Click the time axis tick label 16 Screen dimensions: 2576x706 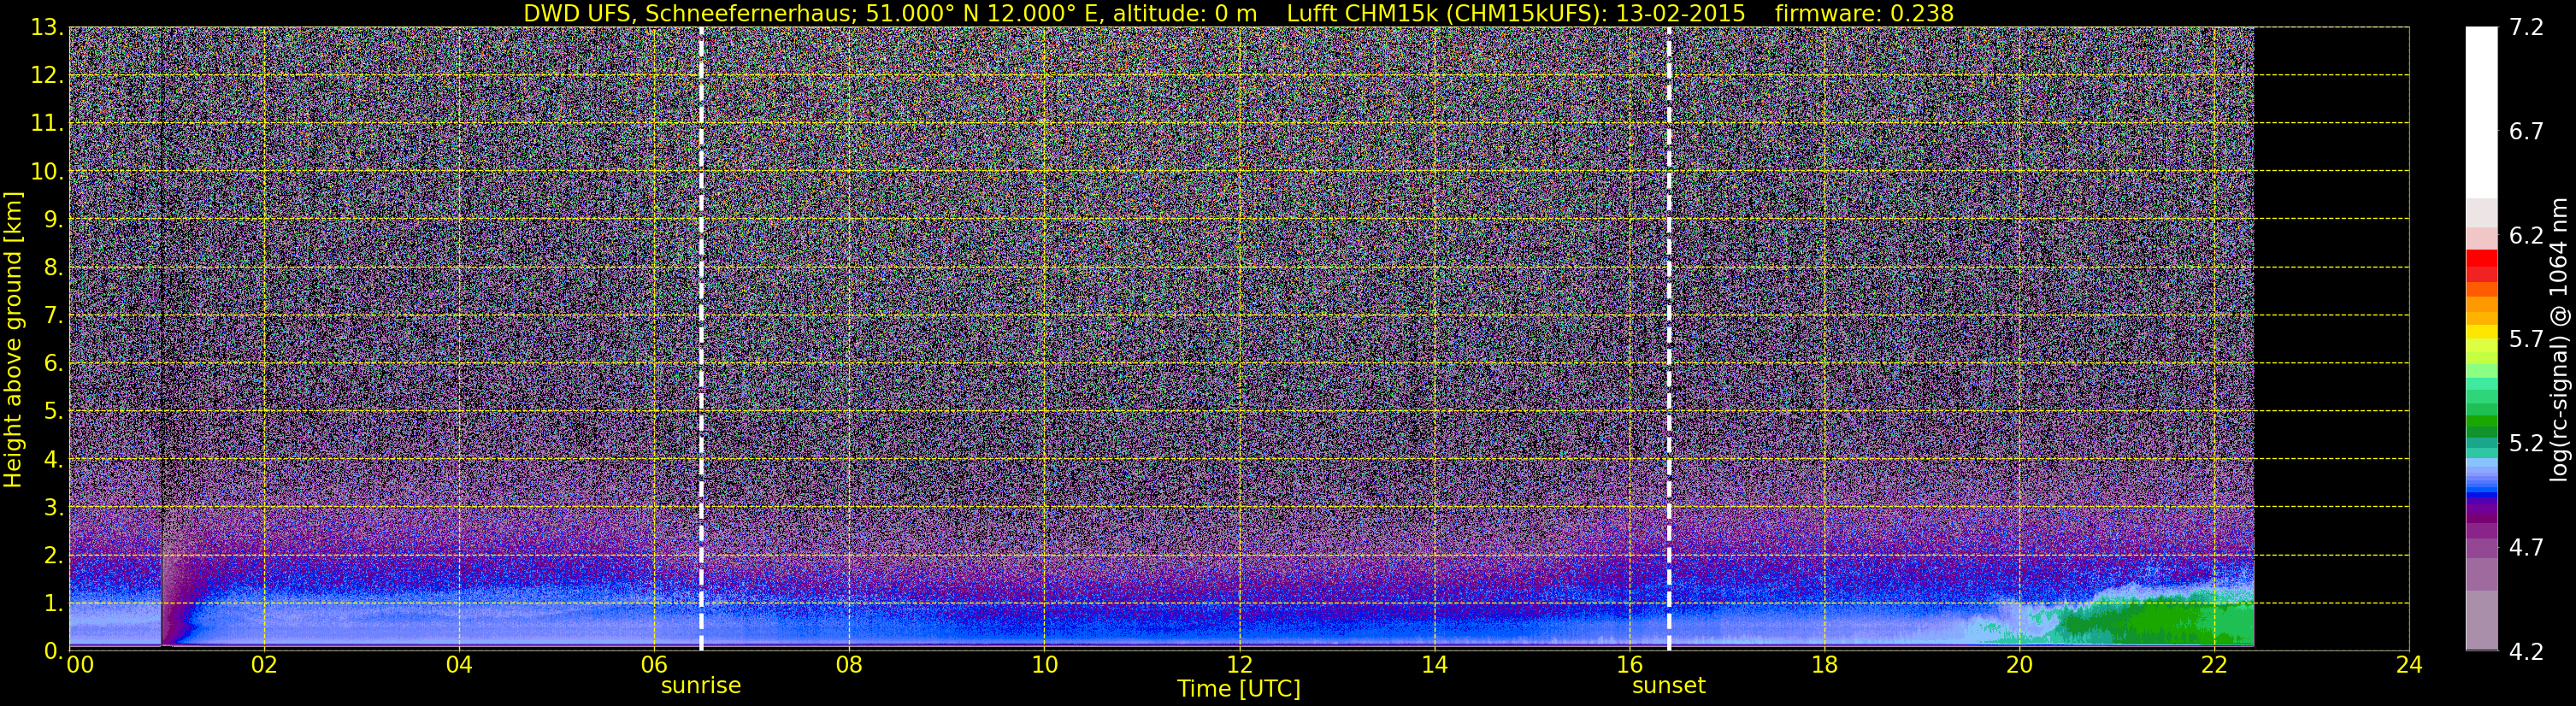pos(1629,666)
